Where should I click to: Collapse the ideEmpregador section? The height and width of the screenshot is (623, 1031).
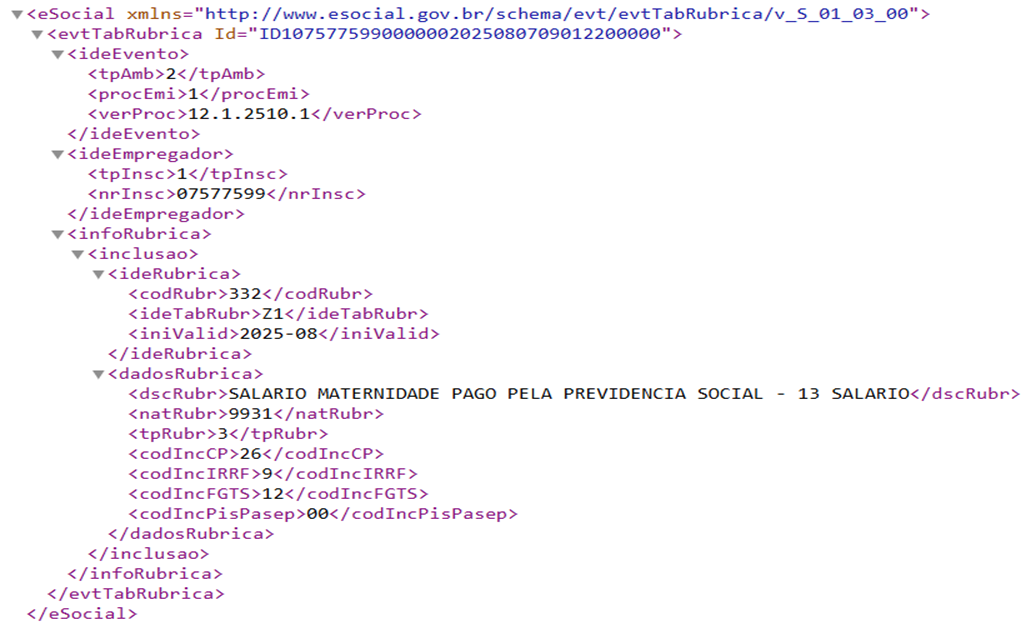tap(58, 155)
